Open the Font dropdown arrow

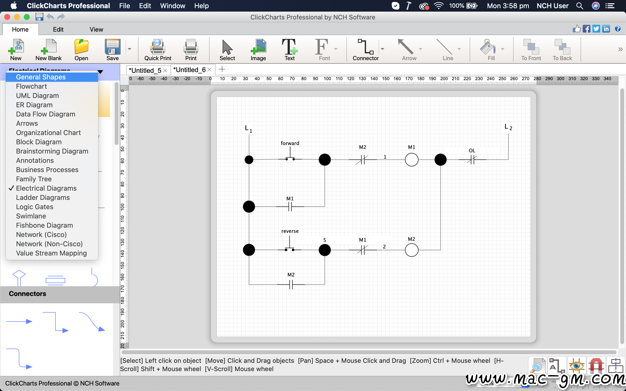coord(335,49)
